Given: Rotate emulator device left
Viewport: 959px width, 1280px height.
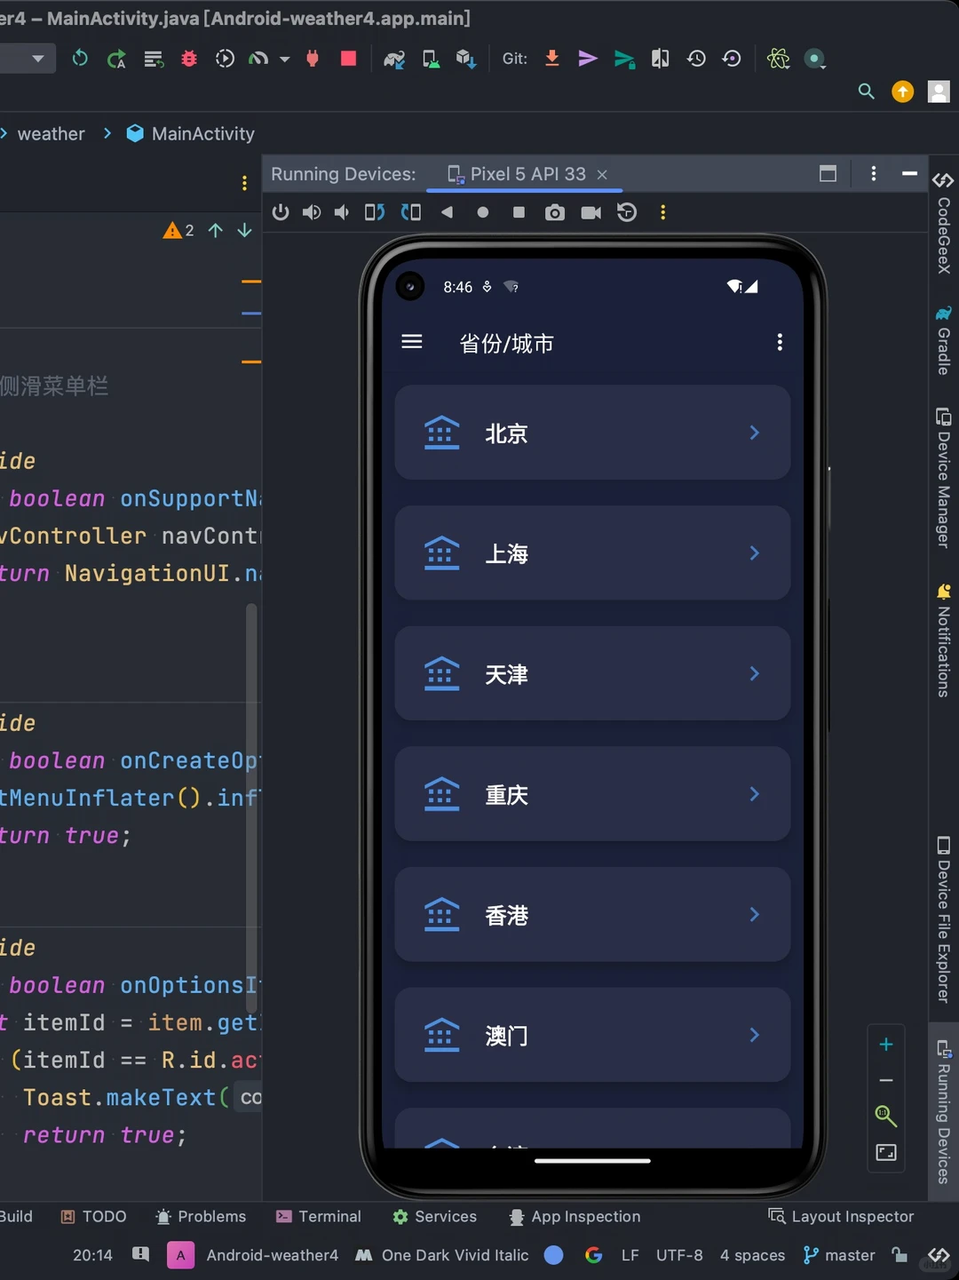Looking at the screenshot, I should 375,212.
